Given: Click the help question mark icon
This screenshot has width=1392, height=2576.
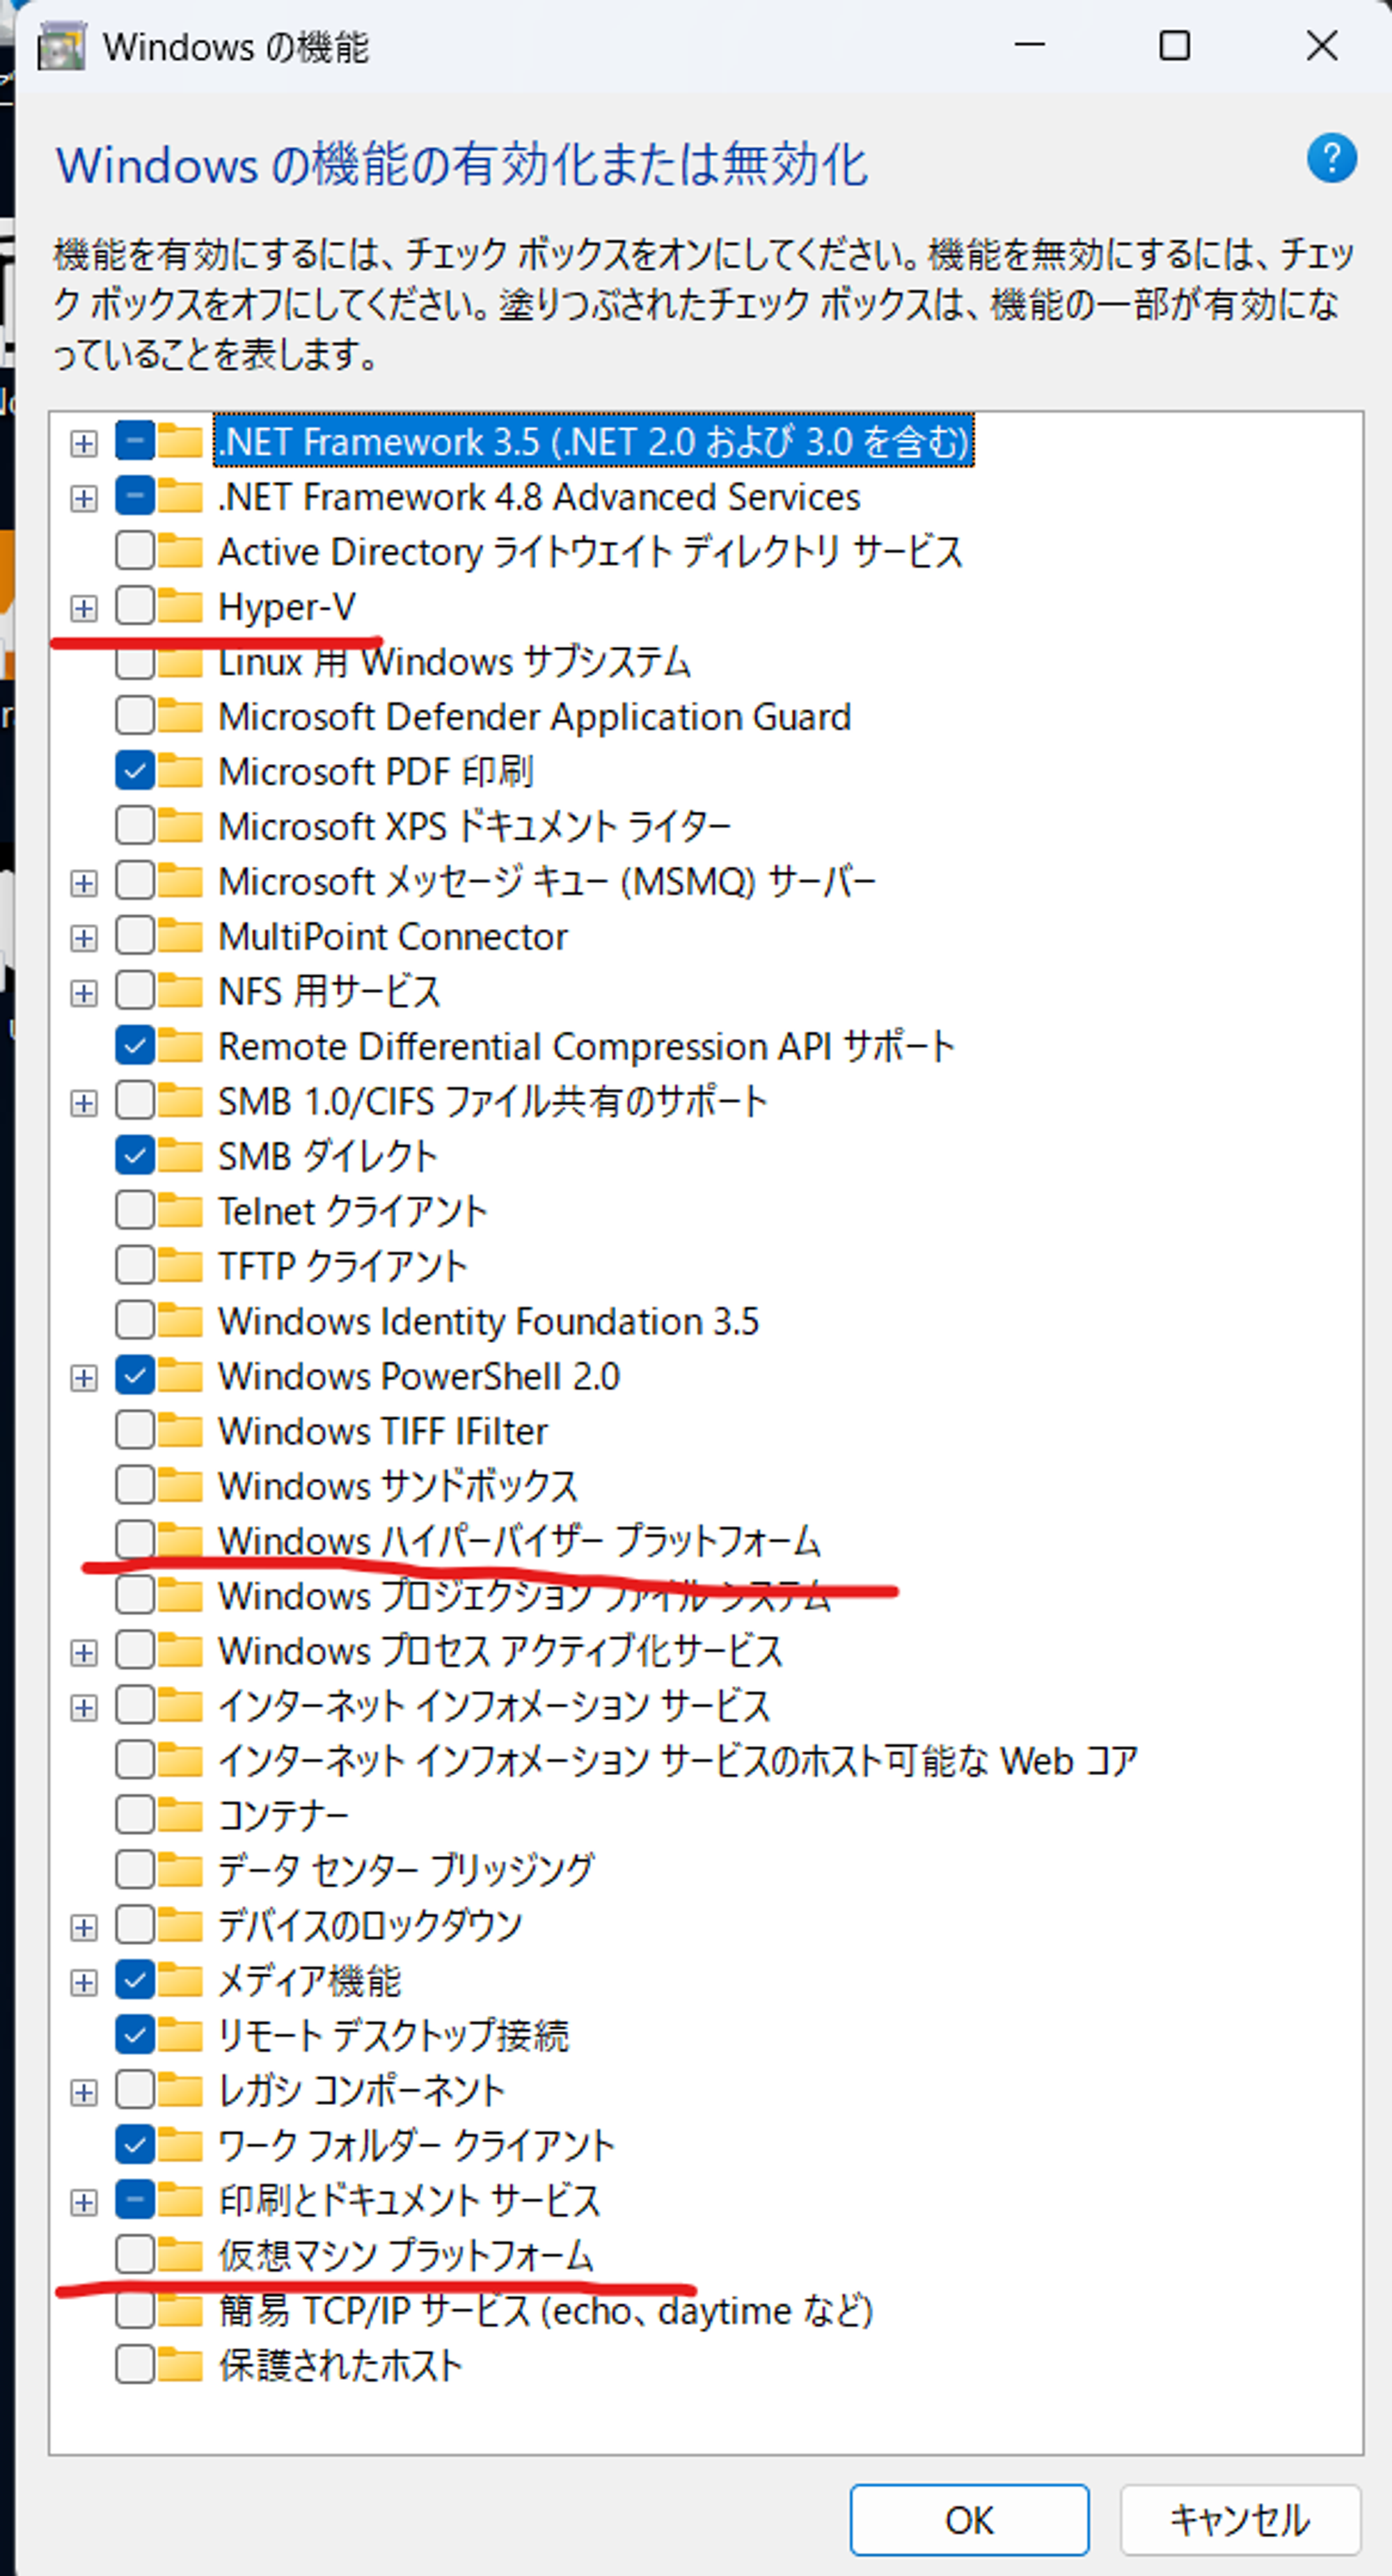Looking at the screenshot, I should click(x=1331, y=158).
